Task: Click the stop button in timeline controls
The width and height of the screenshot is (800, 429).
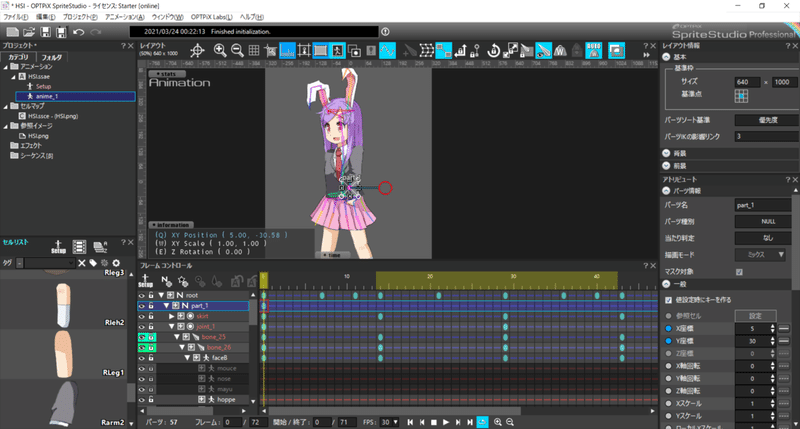Action: (432, 422)
